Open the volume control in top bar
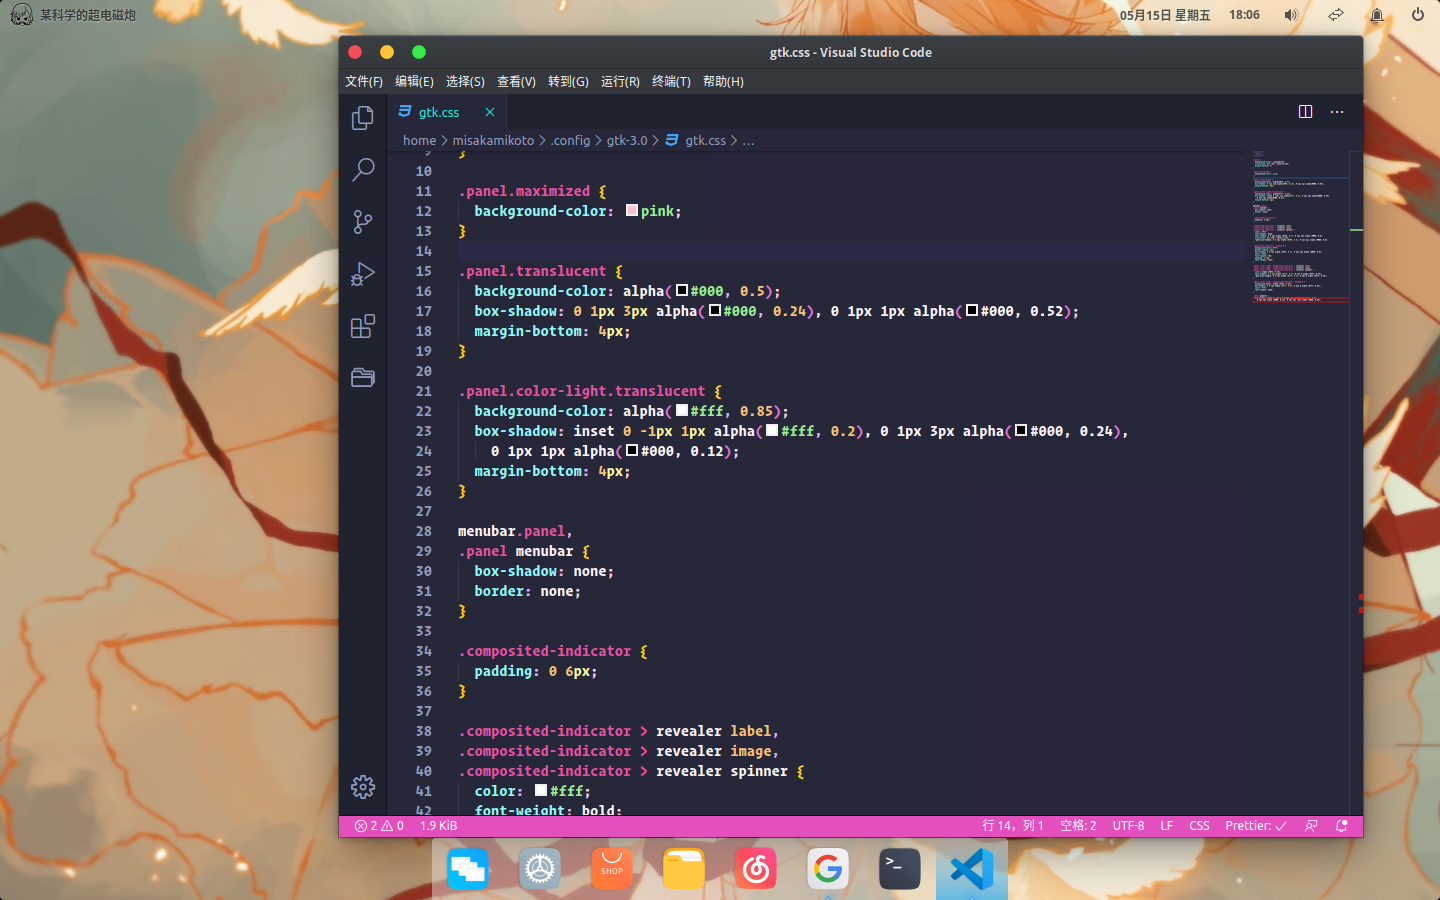 (x=1291, y=15)
